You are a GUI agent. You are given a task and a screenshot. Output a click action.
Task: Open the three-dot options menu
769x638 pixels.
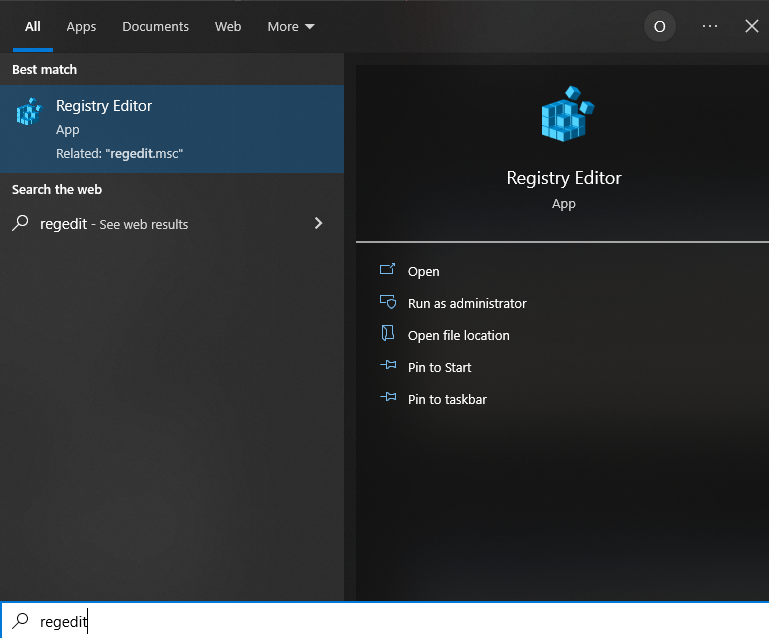[710, 27]
